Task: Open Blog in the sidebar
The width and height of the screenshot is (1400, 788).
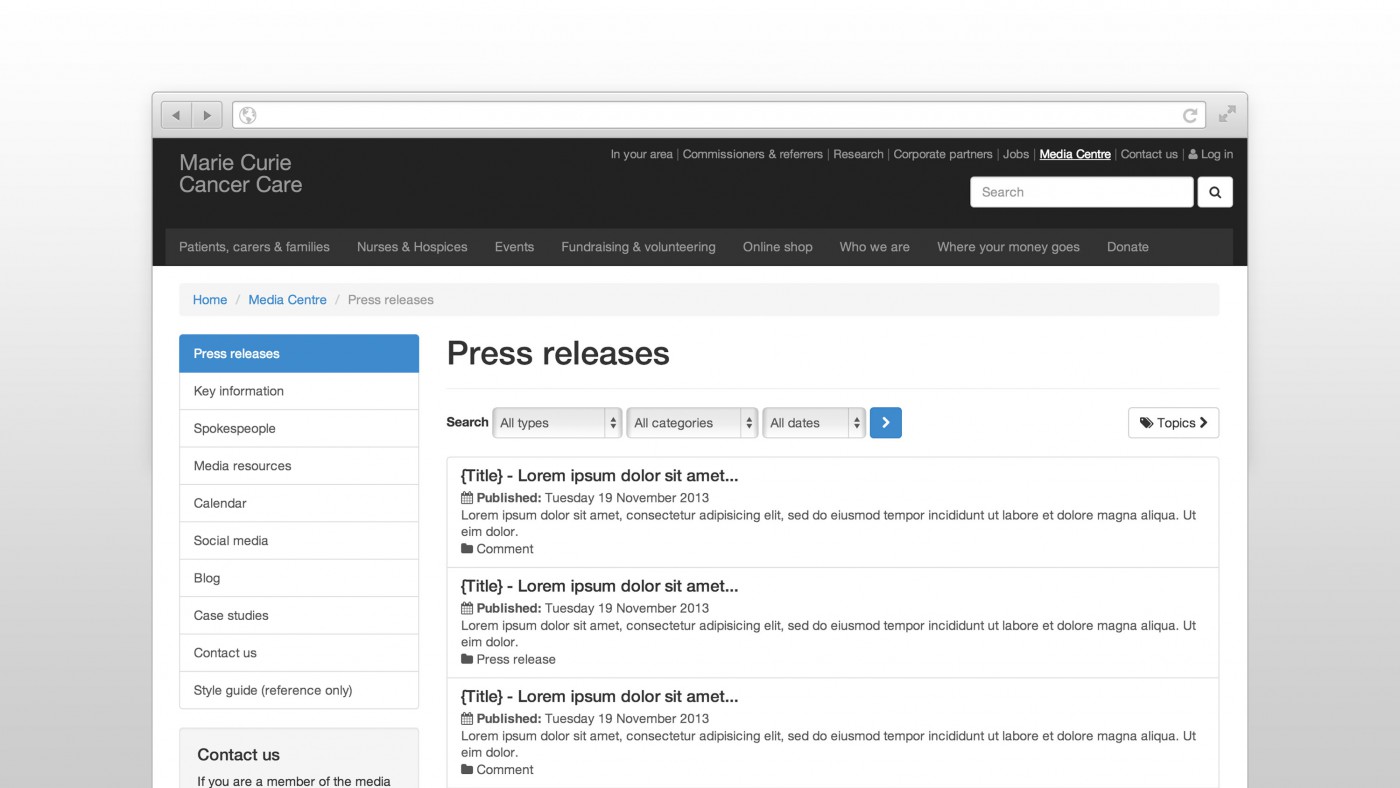Action: click(299, 578)
